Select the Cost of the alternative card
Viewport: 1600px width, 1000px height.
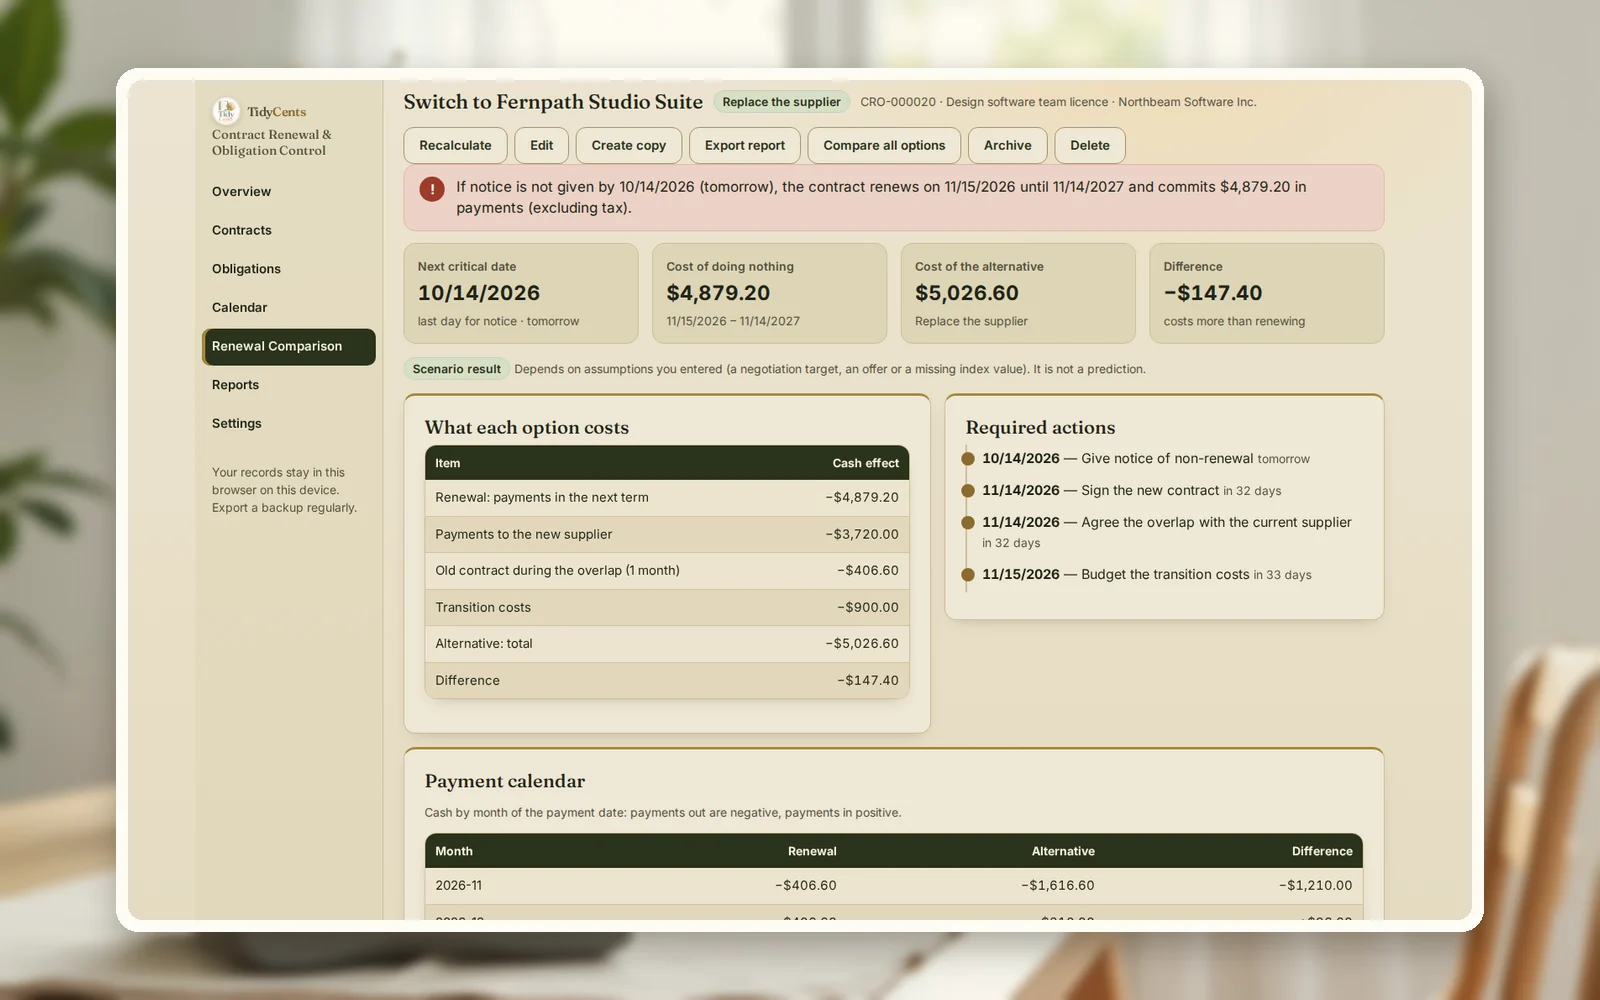click(x=1018, y=294)
